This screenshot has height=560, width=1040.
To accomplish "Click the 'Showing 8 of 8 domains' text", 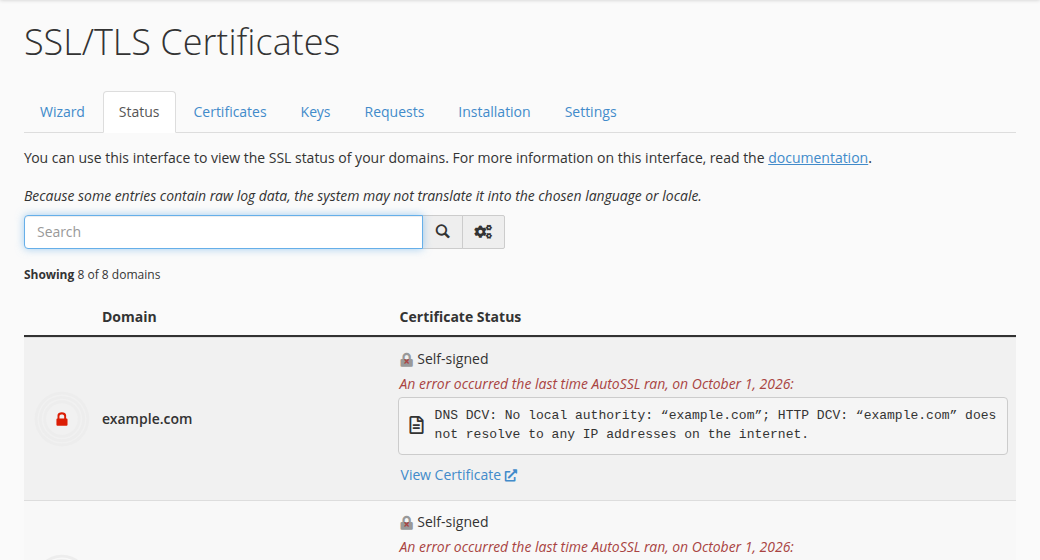I will click(x=92, y=275).
